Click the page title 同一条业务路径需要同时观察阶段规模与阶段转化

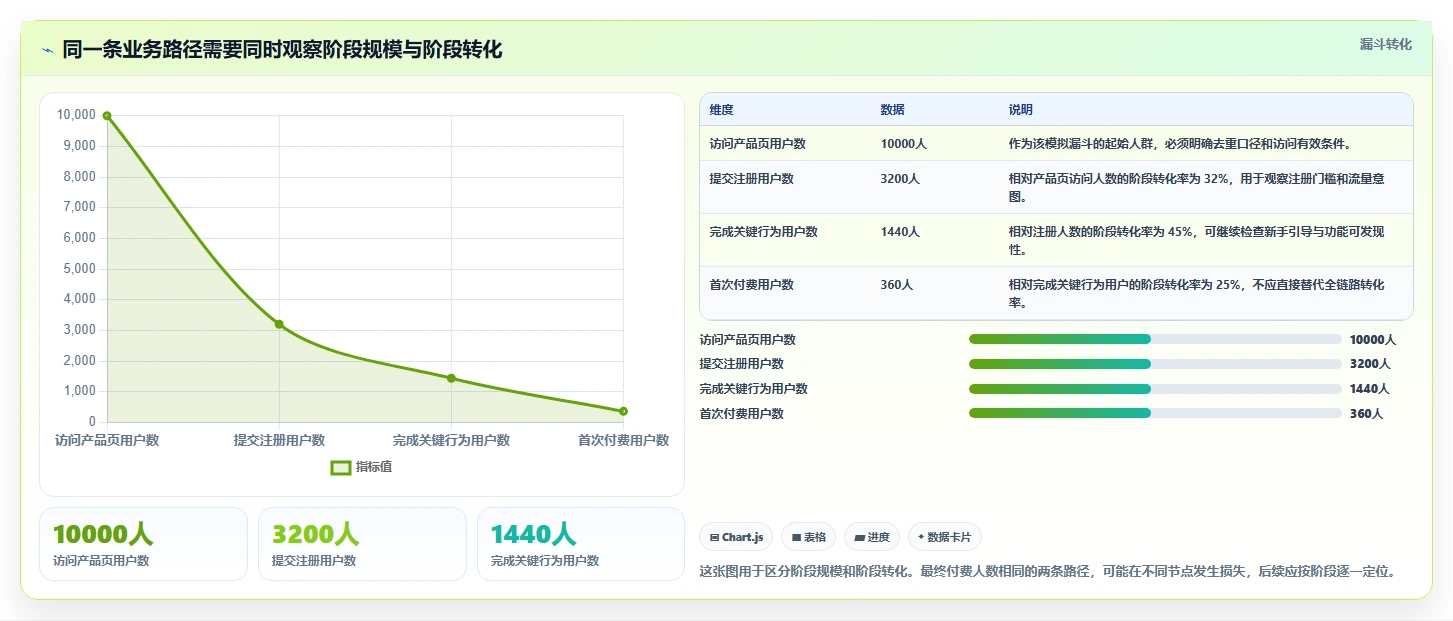tap(282, 50)
